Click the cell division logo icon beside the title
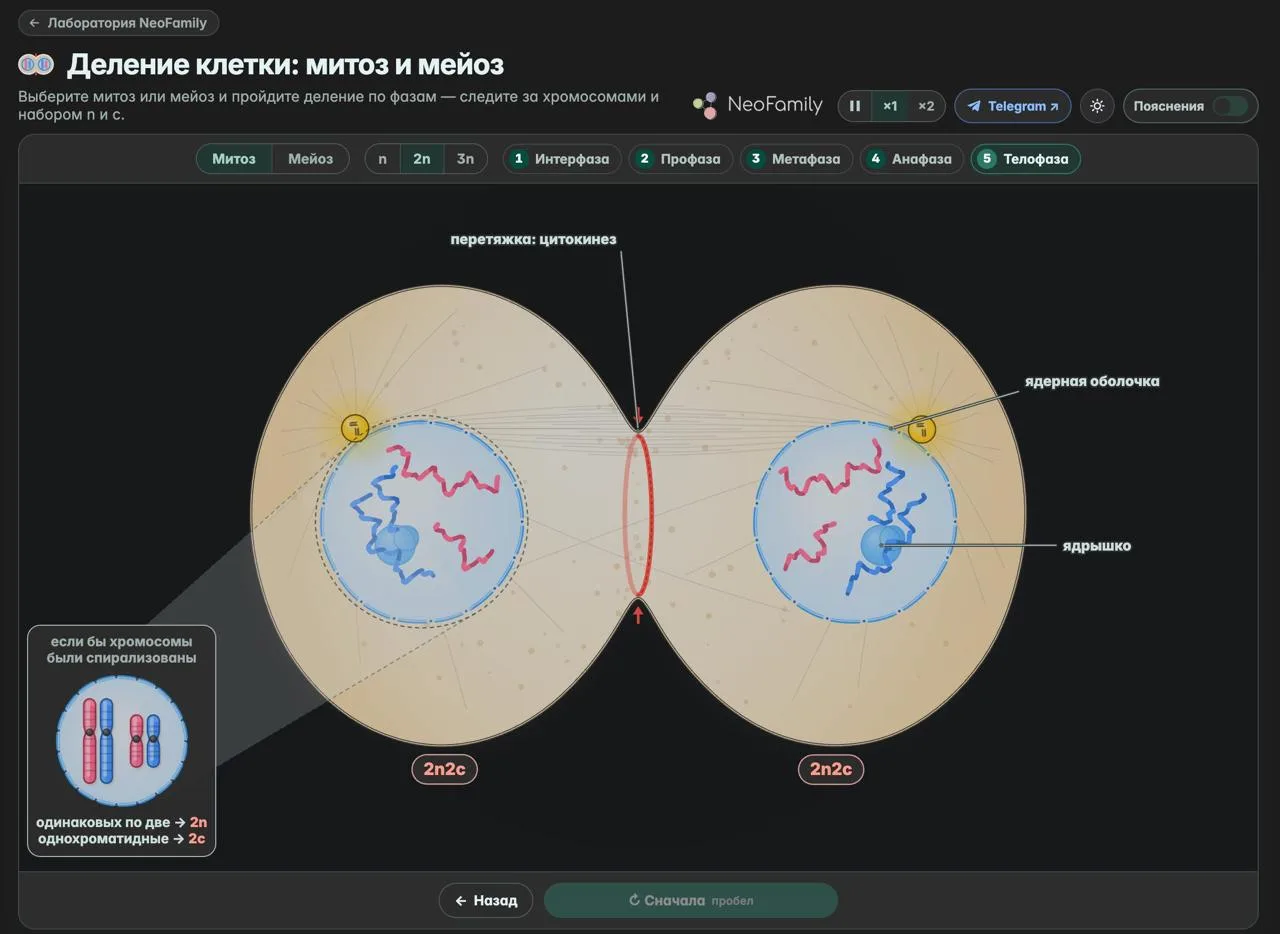This screenshot has width=1280, height=934. (x=36, y=65)
